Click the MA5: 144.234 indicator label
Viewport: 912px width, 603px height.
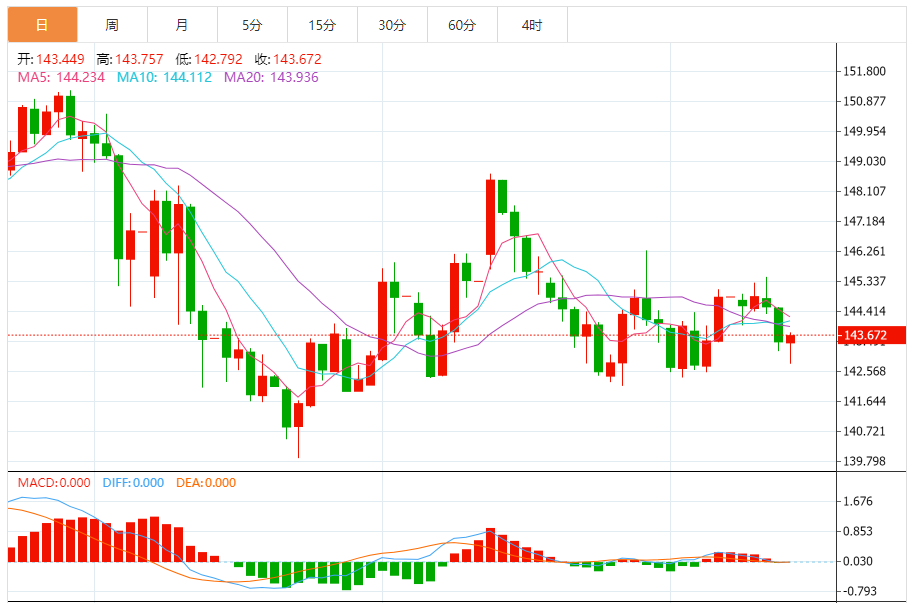61,77
